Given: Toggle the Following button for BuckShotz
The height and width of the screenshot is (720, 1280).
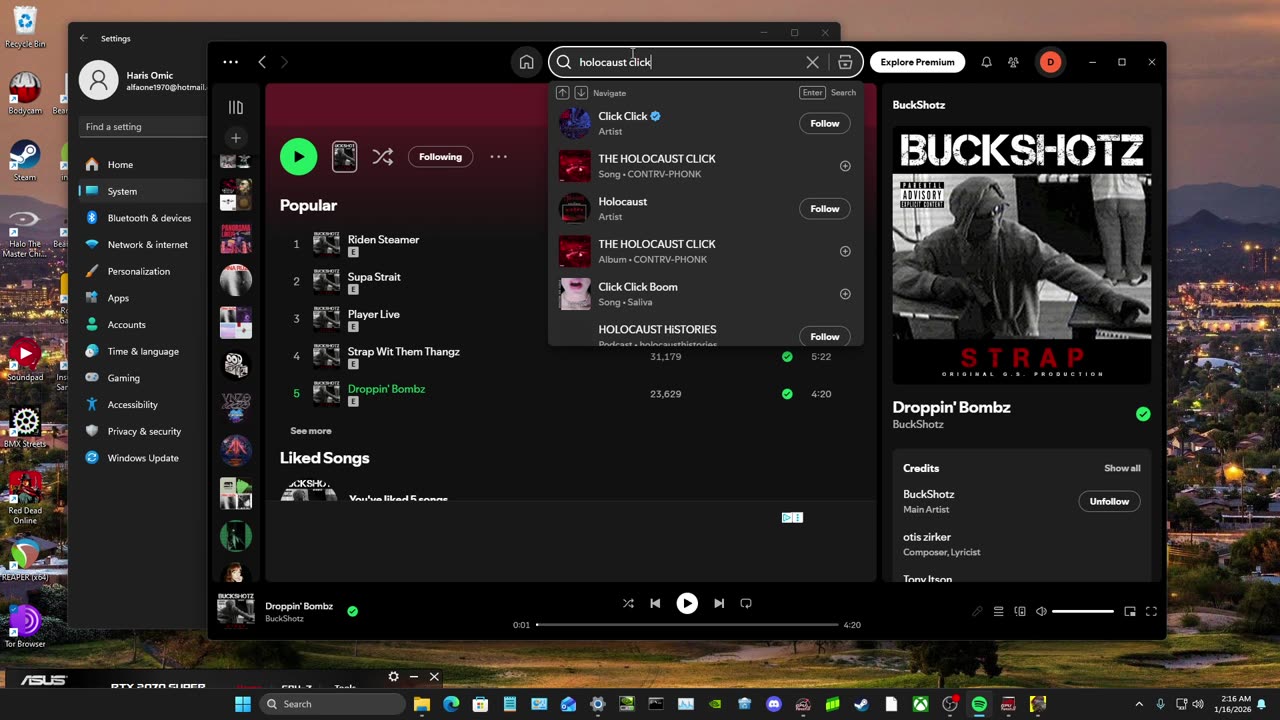Looking at the screenshot, I should 440,157.
